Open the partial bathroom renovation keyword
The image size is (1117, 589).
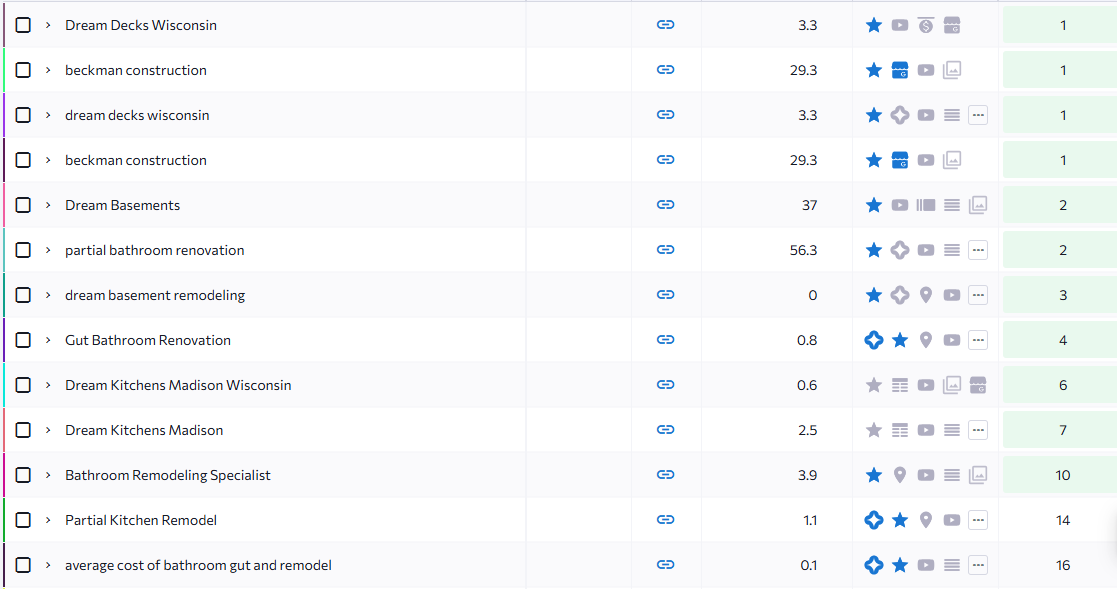pyautogui.click(x=154, y=250)
